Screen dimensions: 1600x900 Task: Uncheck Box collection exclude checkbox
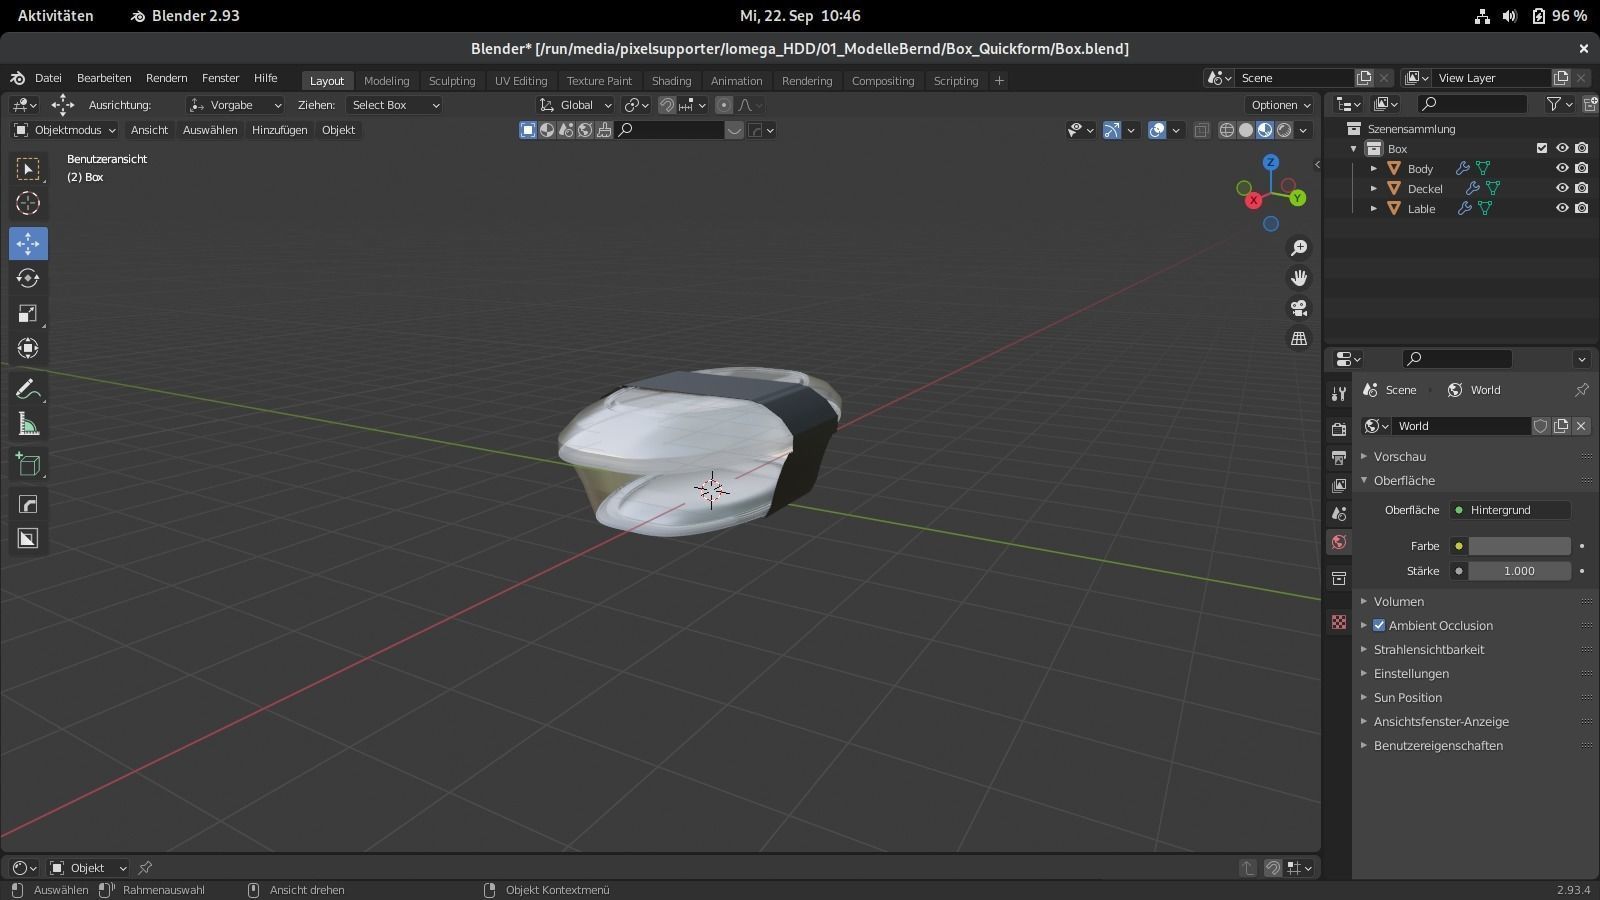1542,148
